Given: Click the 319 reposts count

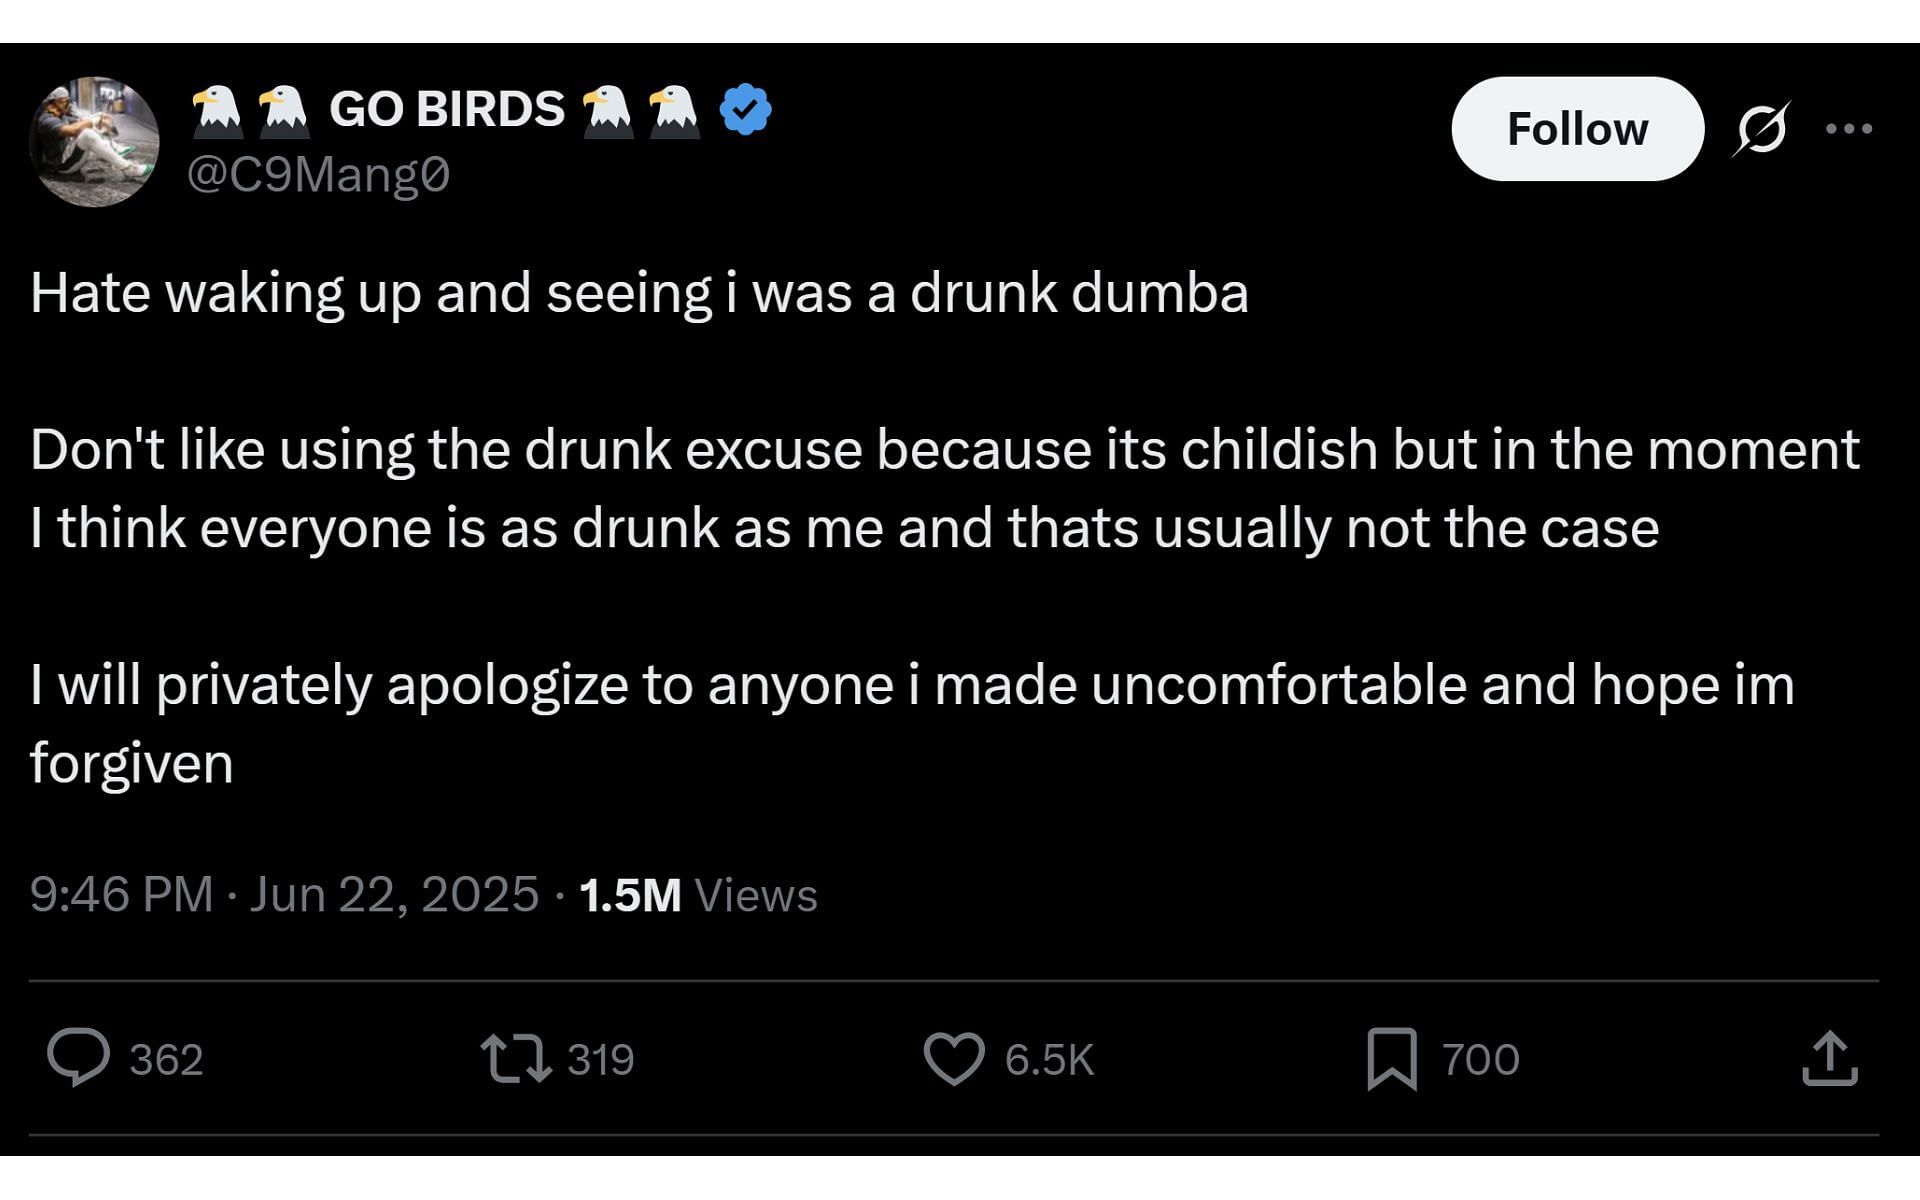Looking at the screenshot, I should 600,1060.
